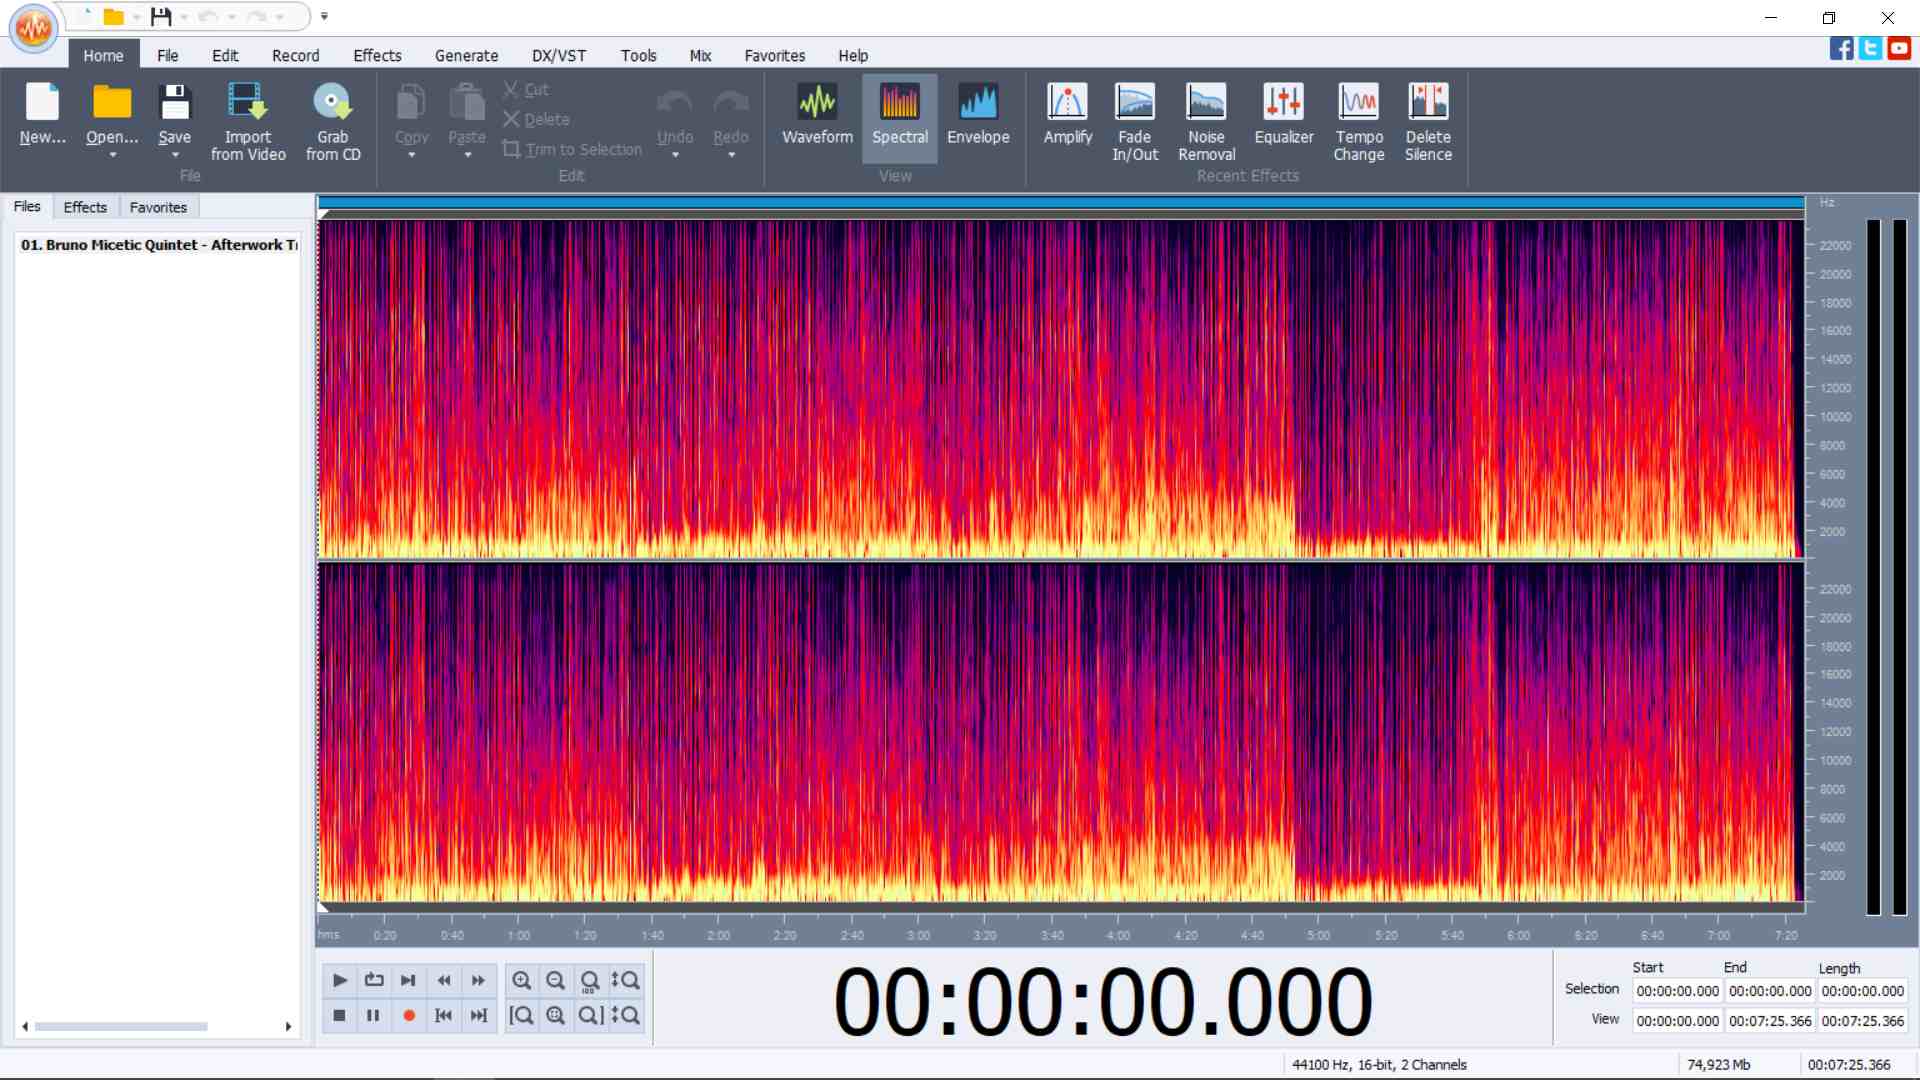Screen dimensions: 1920x1080
Task: Switch to Favorites side panel tab
Action: click(x=158, y=207)
